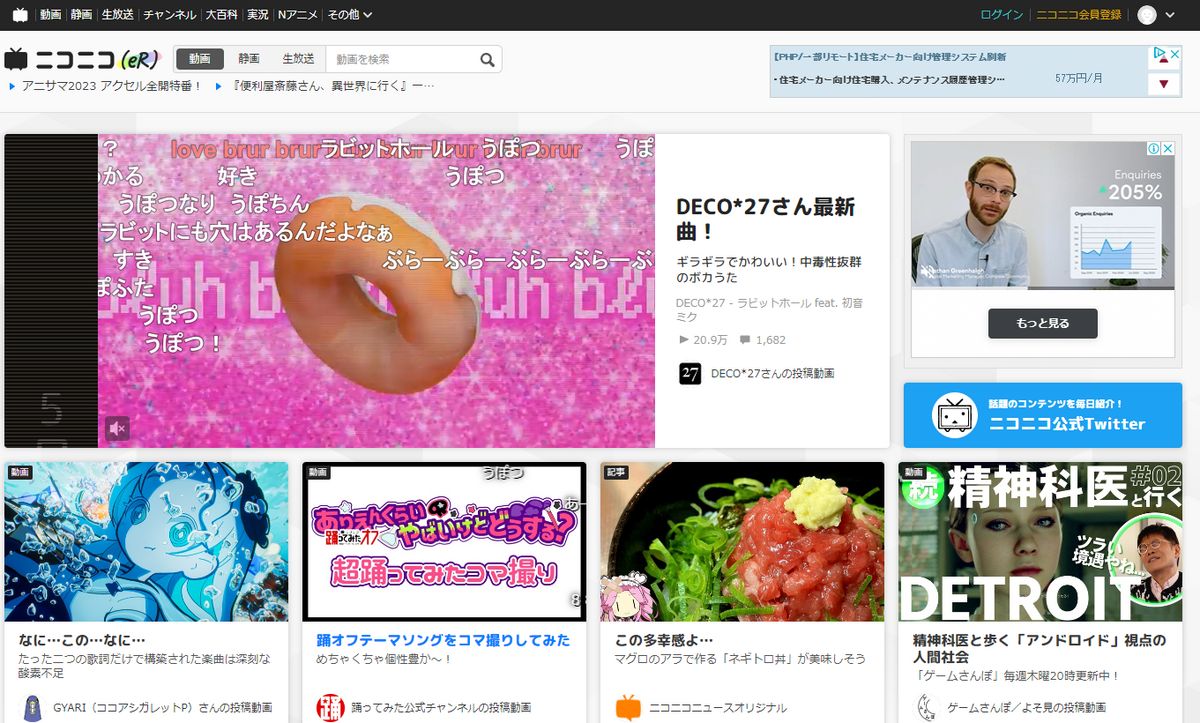Click the ニコニコニュースオリジナル orange icon
Image resolution: width=1200 pixels, height=723 pixels.
coord(628,707)
